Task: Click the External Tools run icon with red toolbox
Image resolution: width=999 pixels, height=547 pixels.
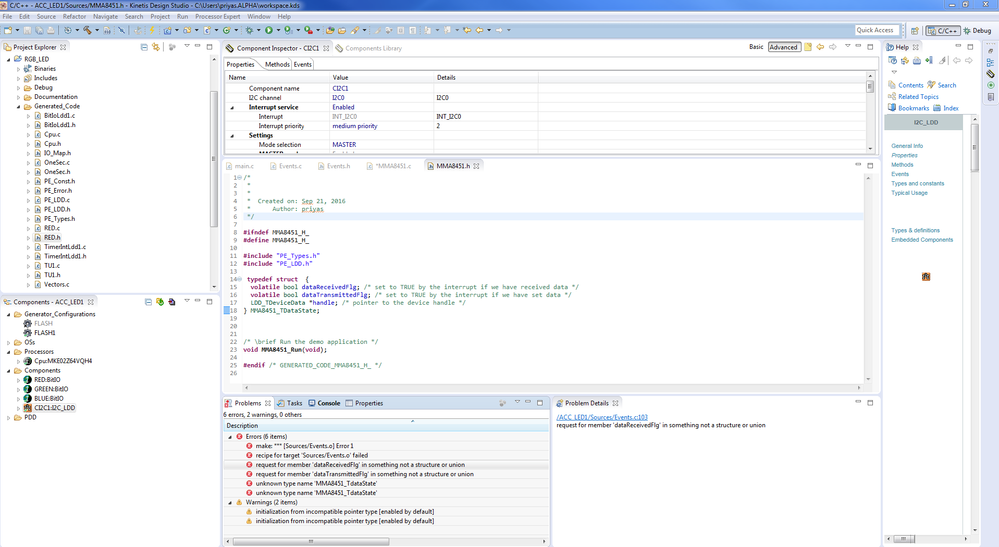Action: coord(308,30)
